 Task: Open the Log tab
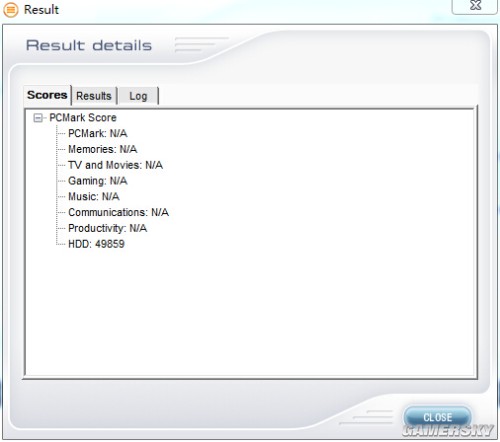click(x=138, y=96)
